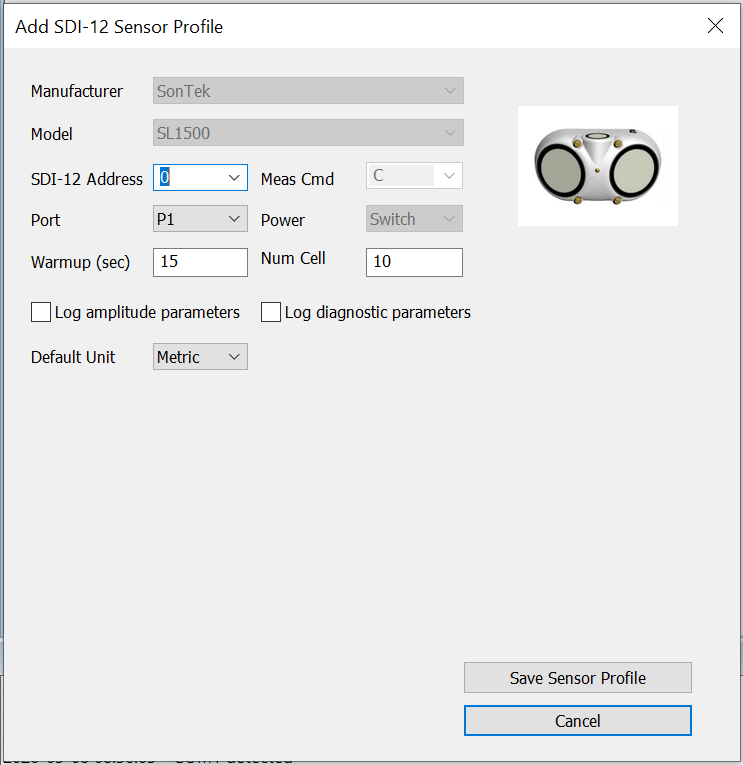The height and width of the screenshot is (765, 743).
Task: Open the Manufacturer dropdown showing SonTek
Action: pyautogui.click(x=308, y=91)
